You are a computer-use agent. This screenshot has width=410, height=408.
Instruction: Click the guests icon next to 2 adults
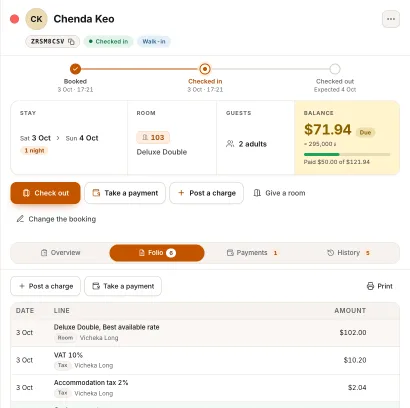pyautogui.click(x=230, y=144)
